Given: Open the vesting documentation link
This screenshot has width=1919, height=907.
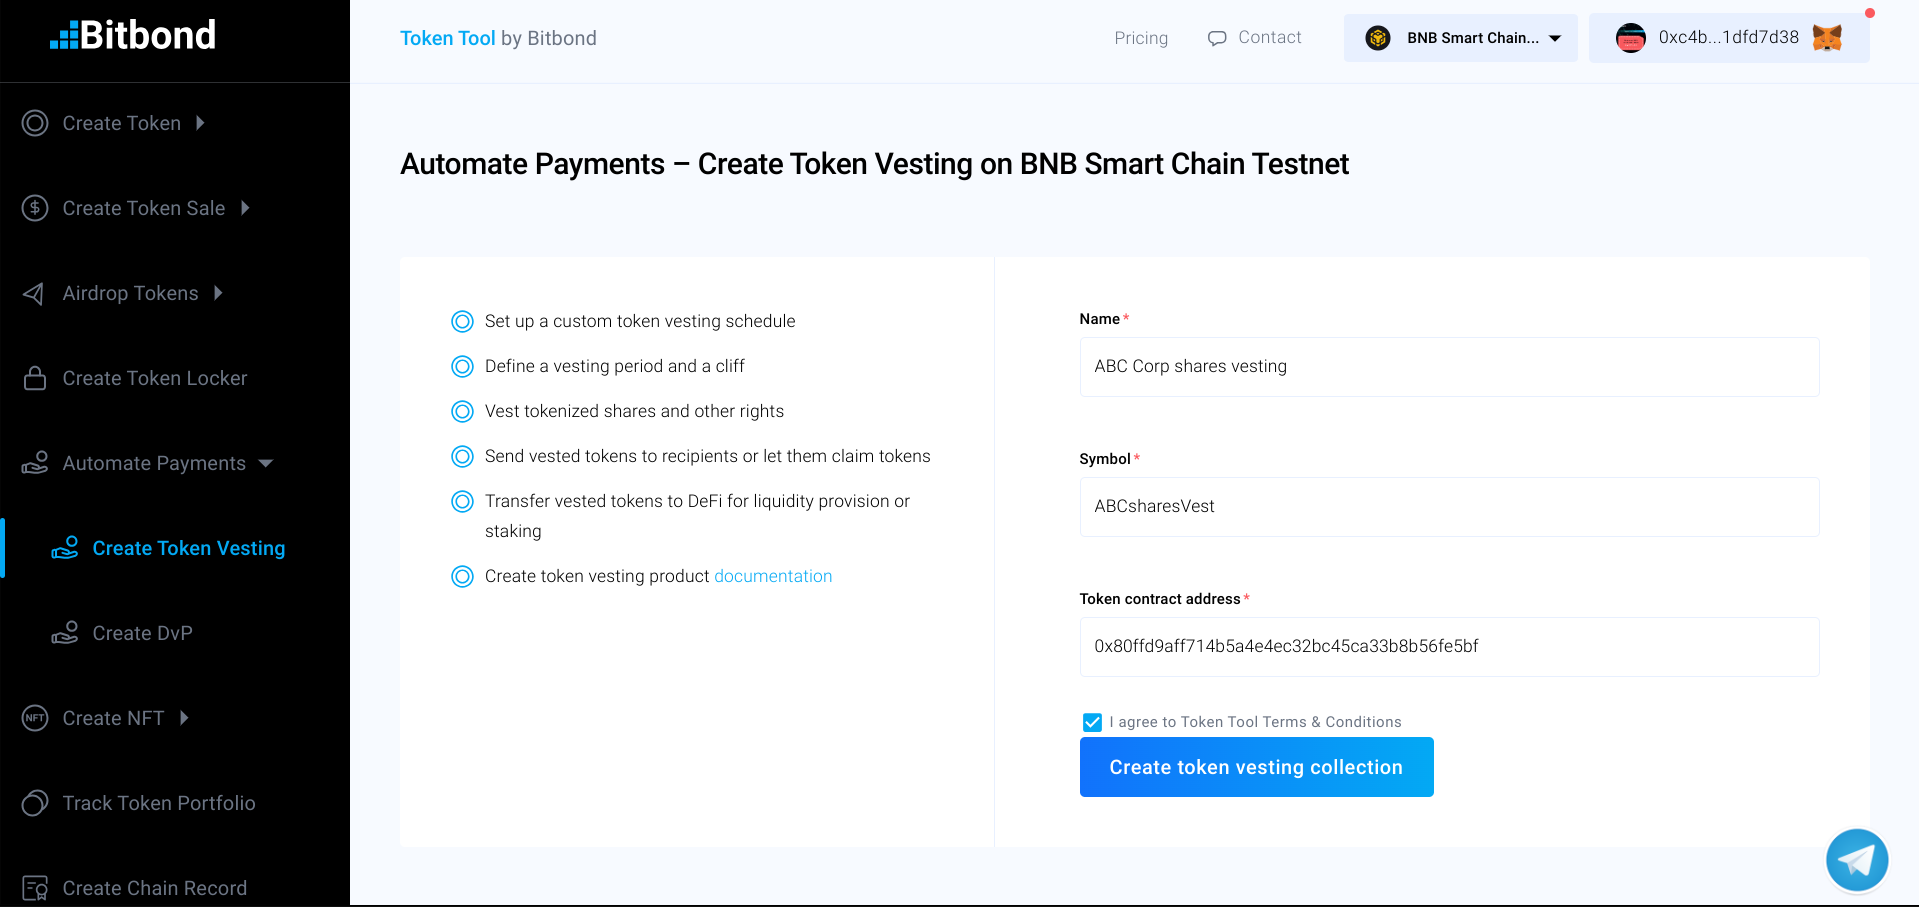Looking at the screenshot, I should coord(772,576).
